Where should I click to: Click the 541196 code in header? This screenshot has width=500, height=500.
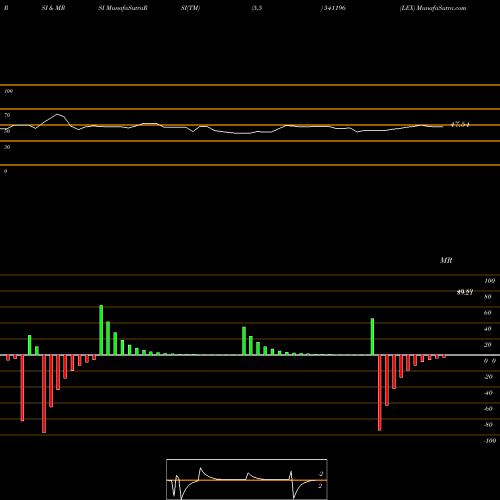[x=334, y=8]
